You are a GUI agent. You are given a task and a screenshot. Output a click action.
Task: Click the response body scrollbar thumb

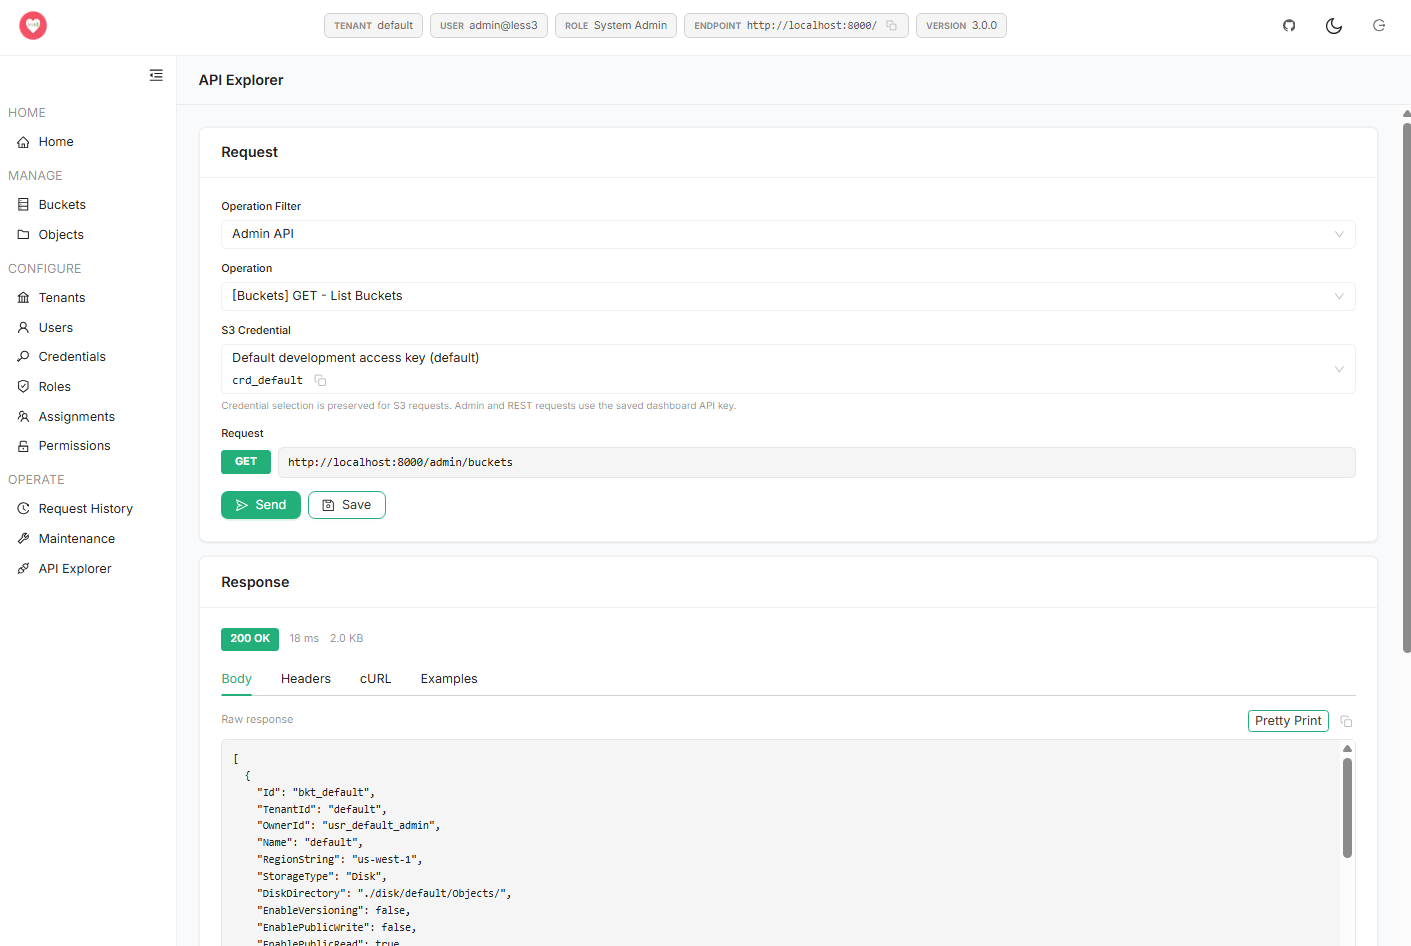[x=1347, y=807]
